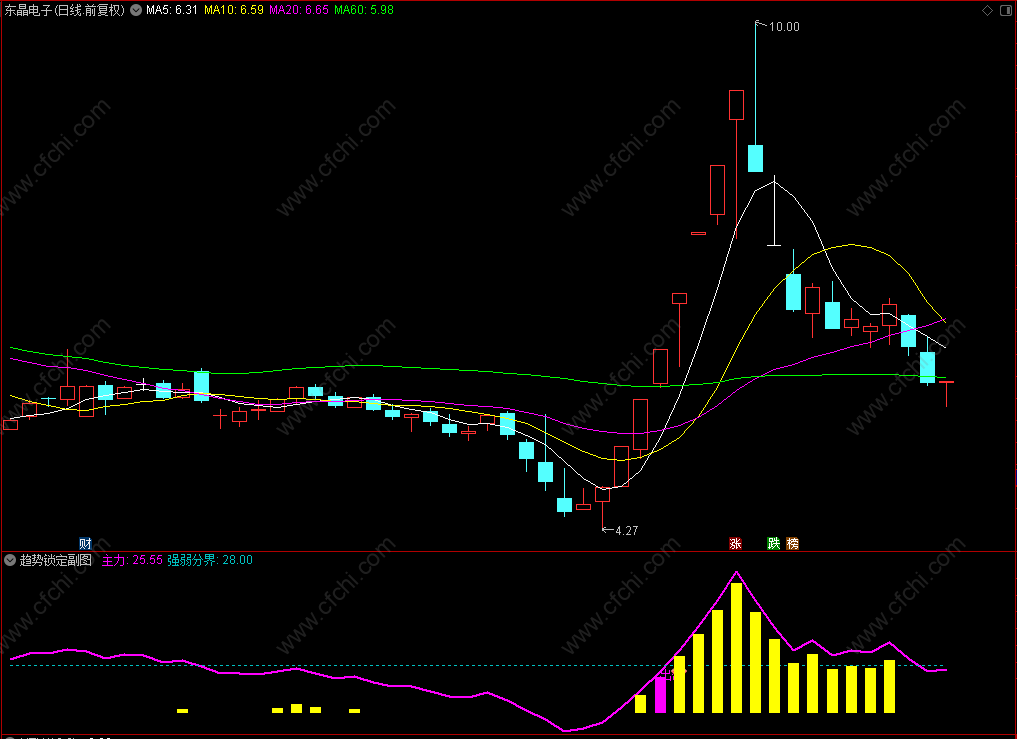This screenshot has width=1017, height=739.
Task: Click the 趋势锁定副图 sub-chart name
Action: pyautogui.click(x=56, y=560)
